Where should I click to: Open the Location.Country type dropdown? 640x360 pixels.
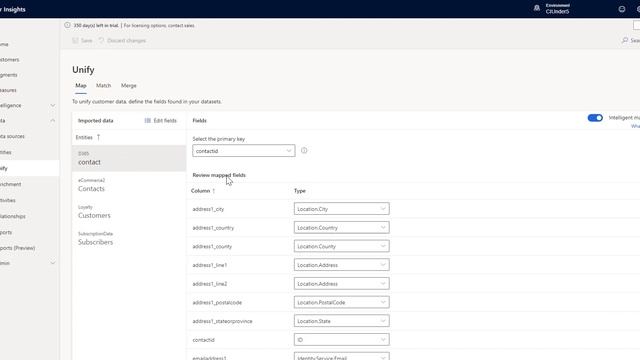click(342, 227)
